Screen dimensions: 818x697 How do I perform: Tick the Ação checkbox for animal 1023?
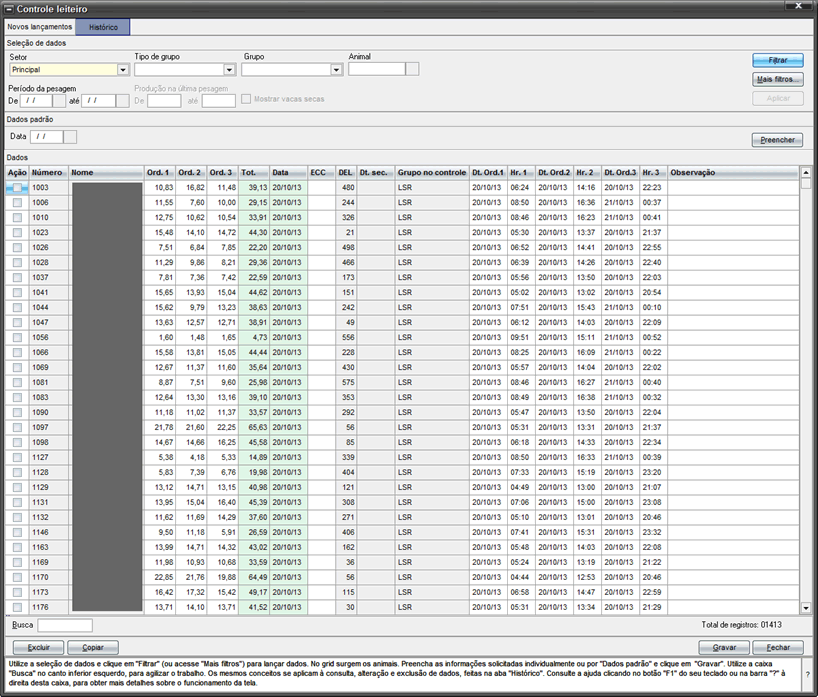[x=17, y=232]
